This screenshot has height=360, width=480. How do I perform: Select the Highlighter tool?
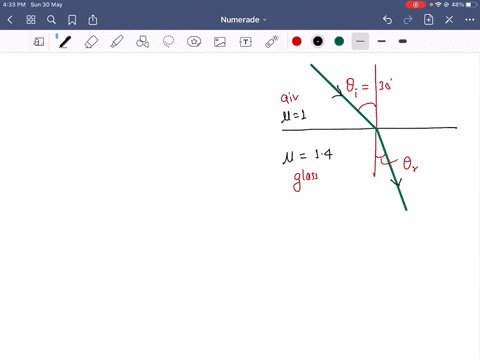pos(117,42)
